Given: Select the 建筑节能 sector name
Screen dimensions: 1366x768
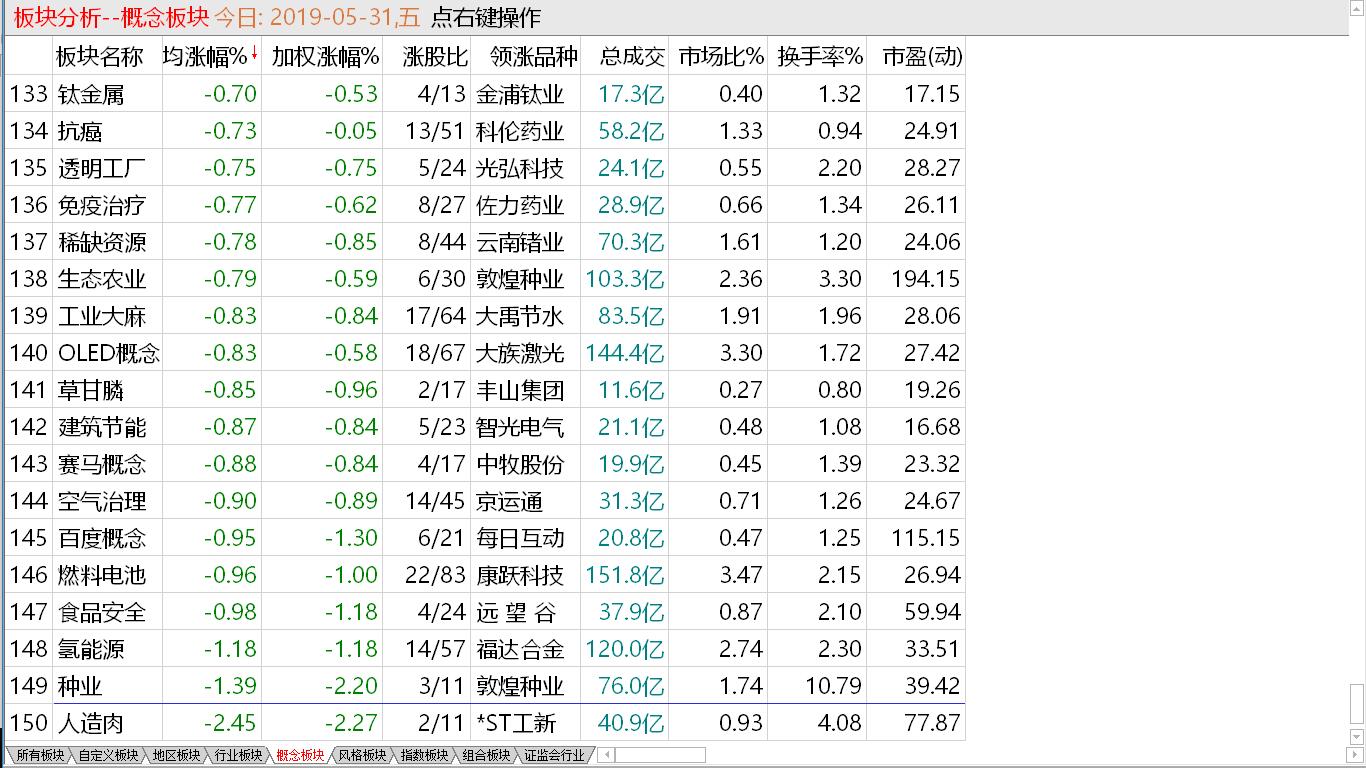Looking at the screenshot, I should 102,427.
